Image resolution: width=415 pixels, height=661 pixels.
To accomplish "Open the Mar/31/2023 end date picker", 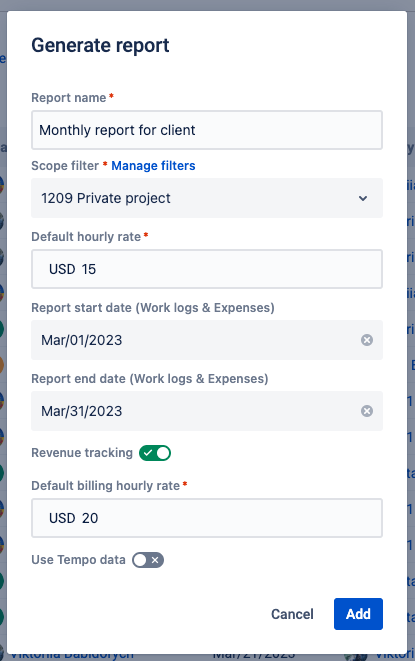I will tap(194, 411).
